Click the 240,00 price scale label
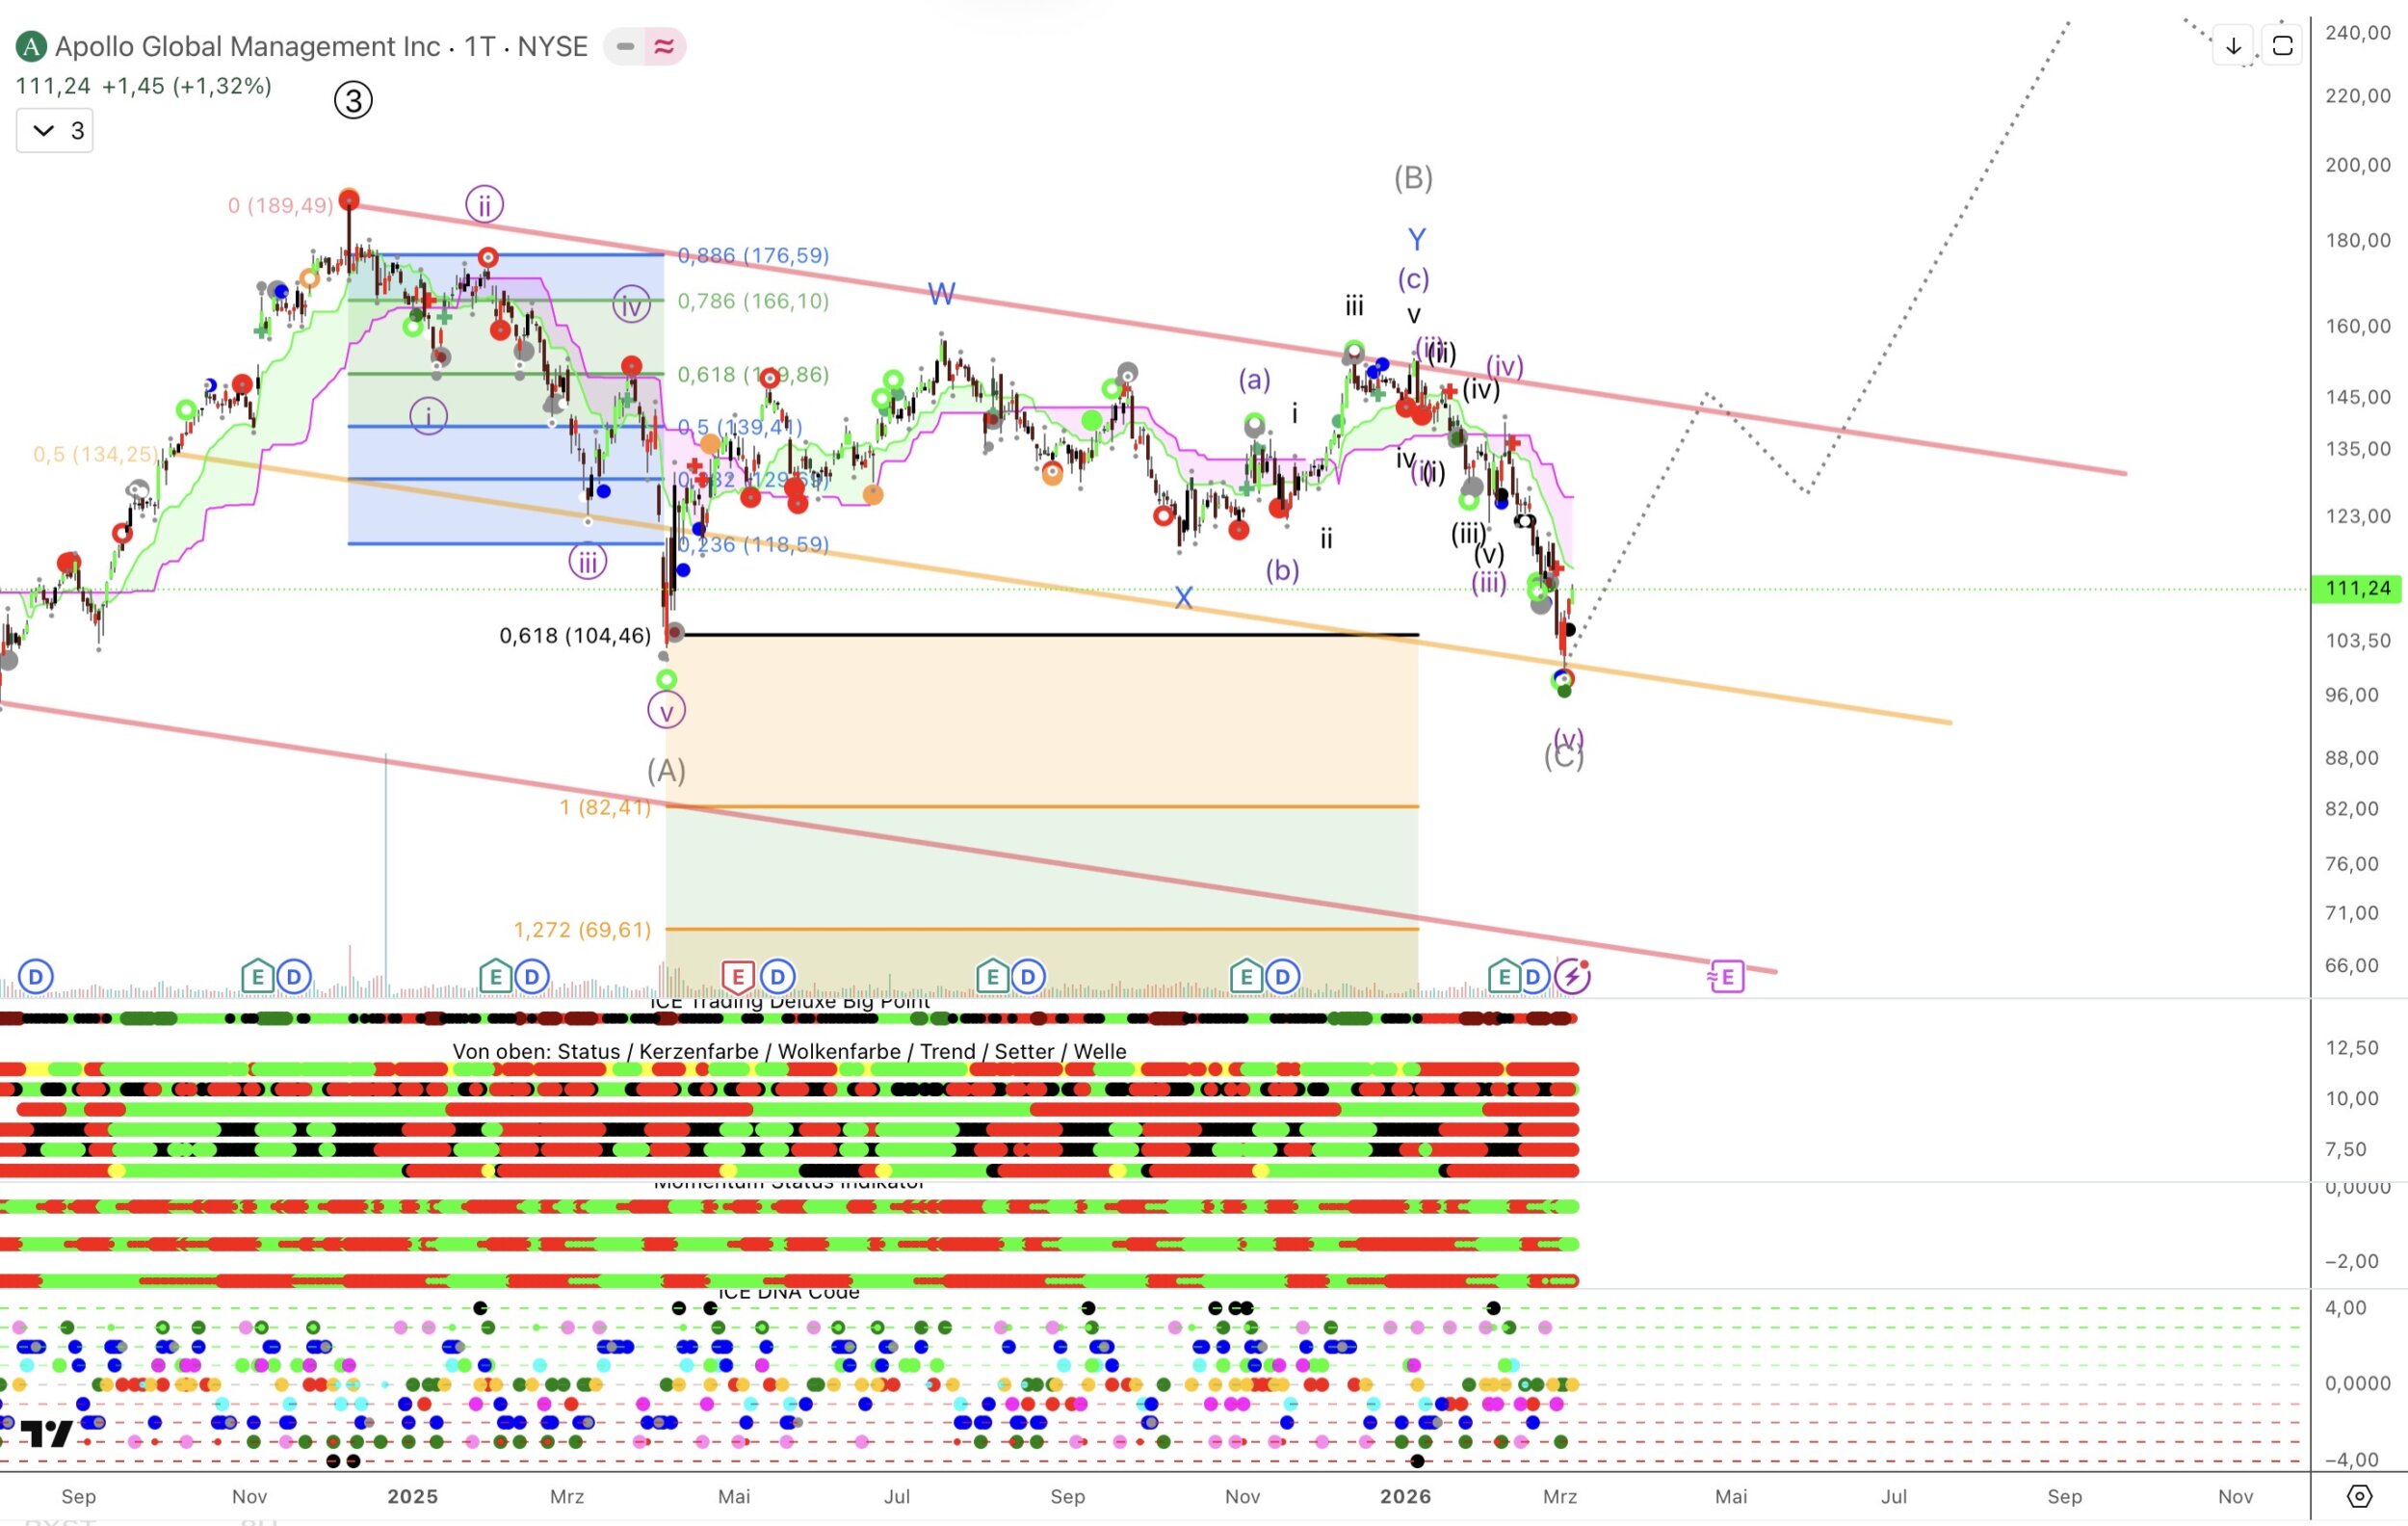The height and width of the screenshot is (1526, 2408). pyautogui.click(x=2357, y=33)
